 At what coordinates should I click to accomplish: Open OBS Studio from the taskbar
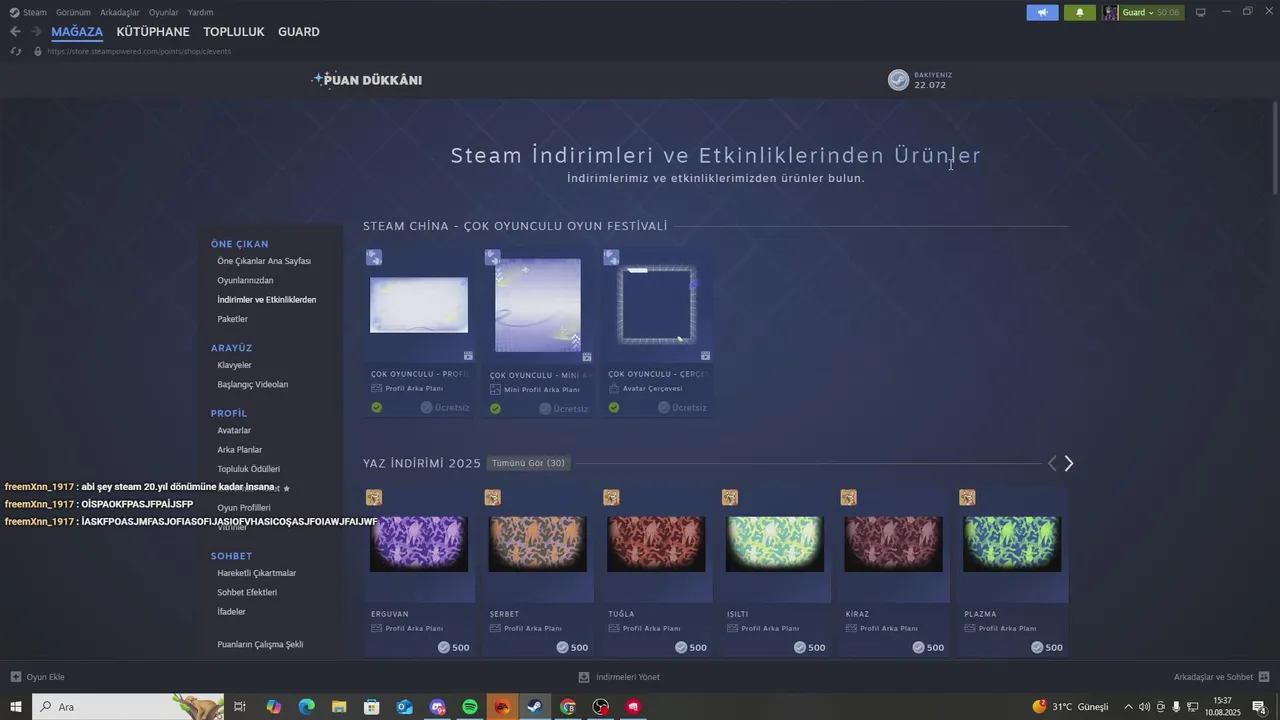(x=601, y=707)
